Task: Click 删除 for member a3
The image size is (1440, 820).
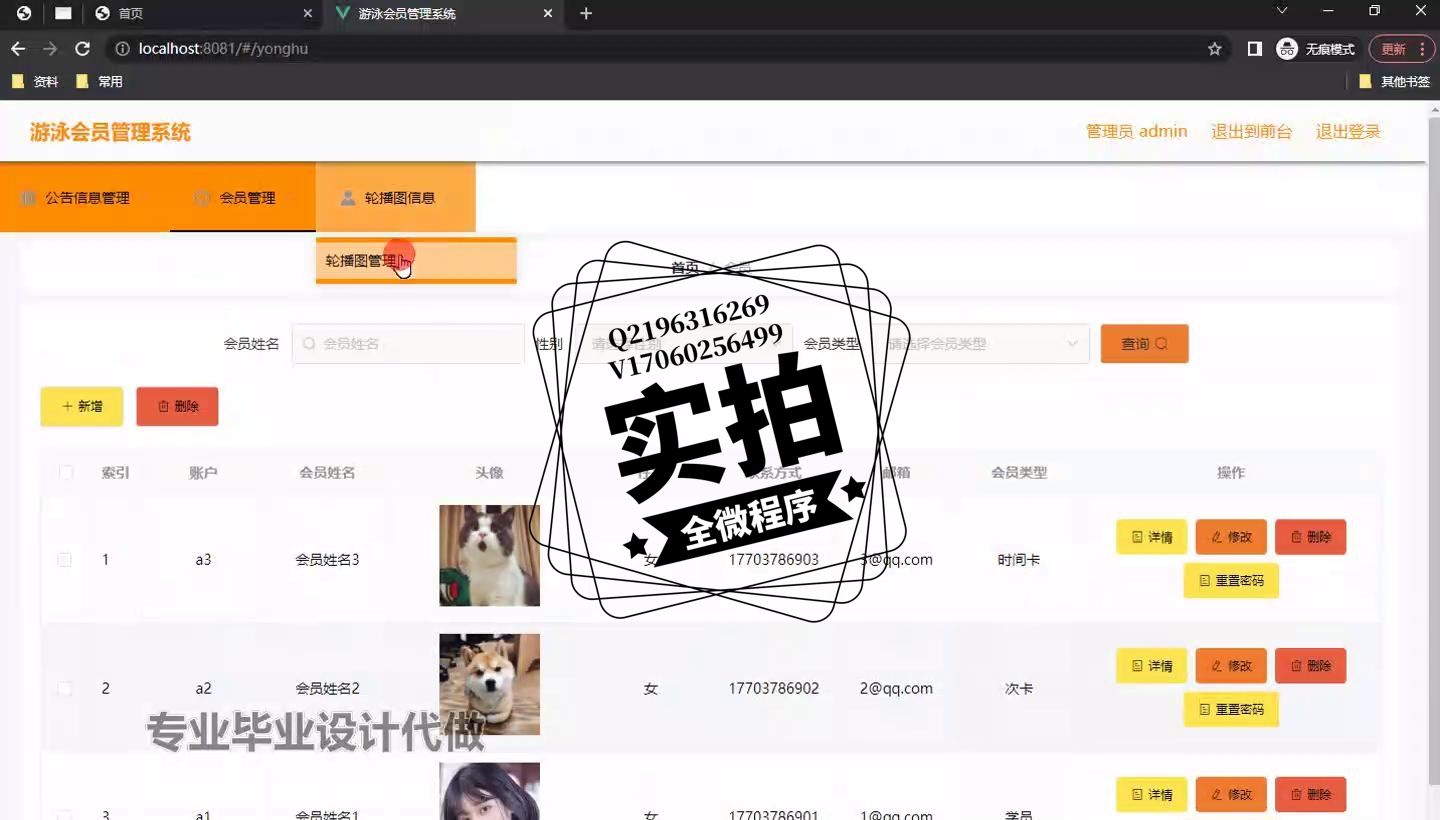Action: 1311,537
